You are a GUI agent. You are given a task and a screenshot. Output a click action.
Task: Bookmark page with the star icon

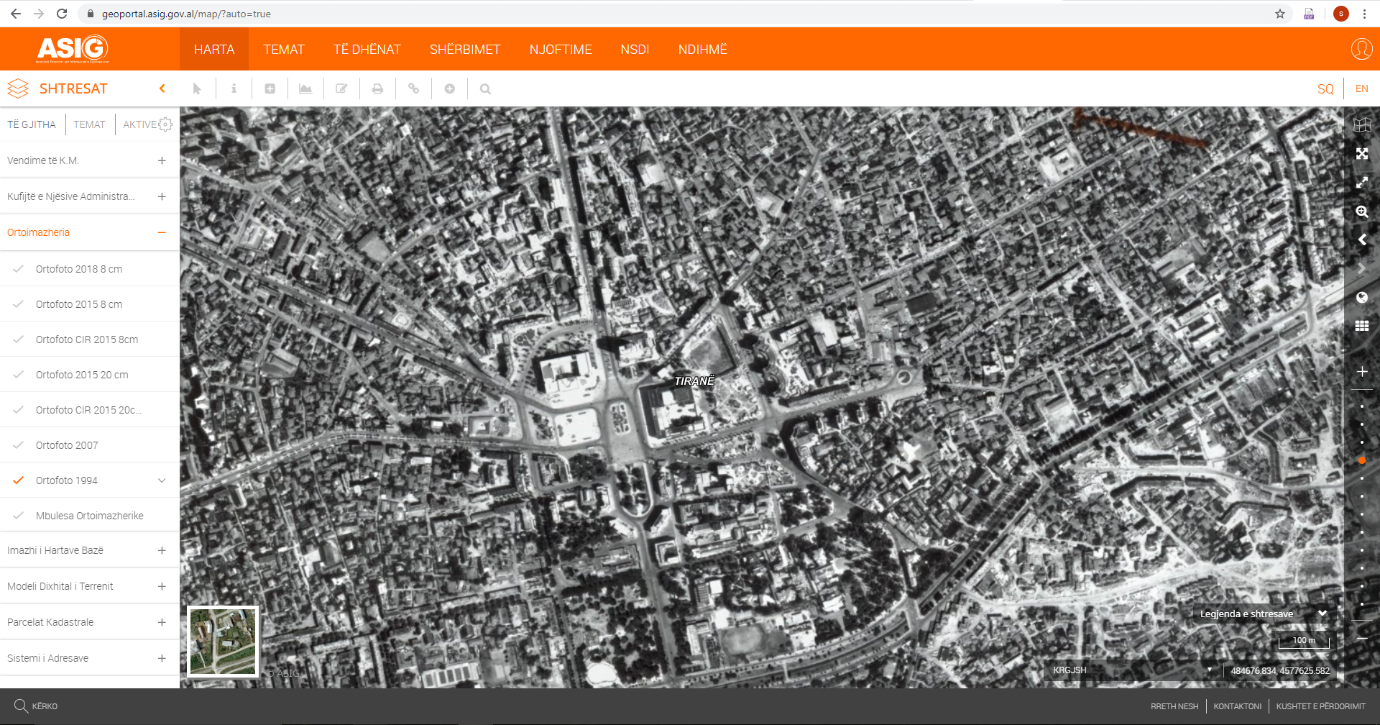pos(1280,14)
